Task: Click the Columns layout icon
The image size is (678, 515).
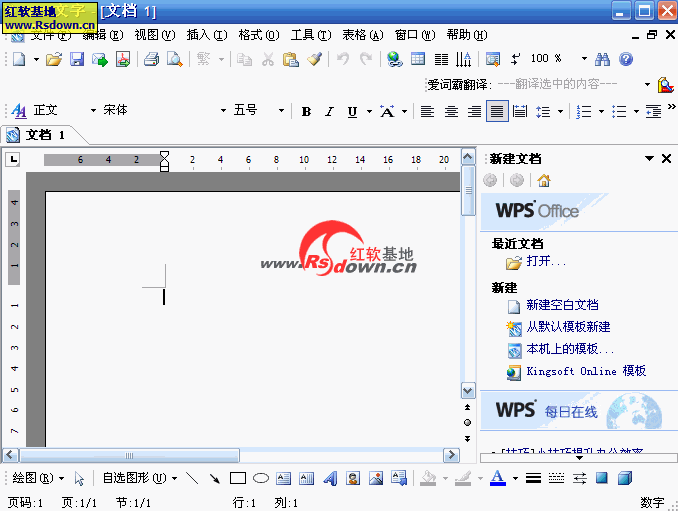Action: (441, 59)
